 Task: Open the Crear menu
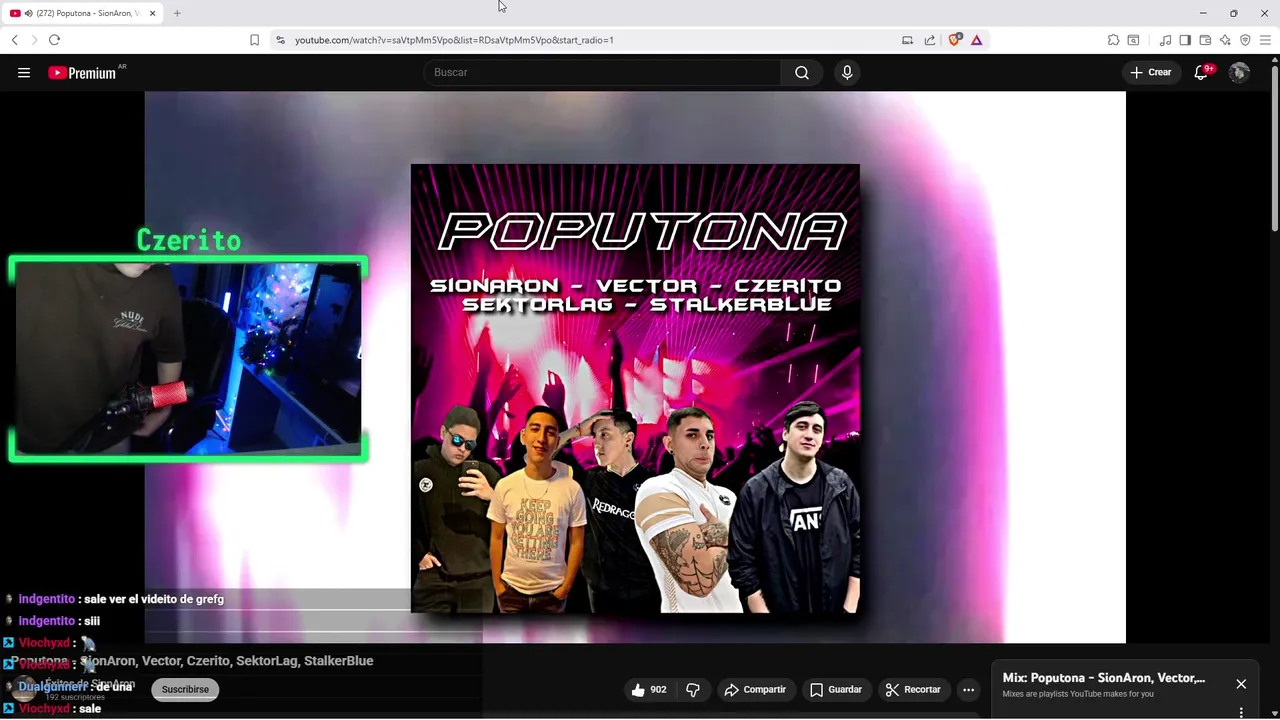pyautogui.click(x=1151, y=72)
